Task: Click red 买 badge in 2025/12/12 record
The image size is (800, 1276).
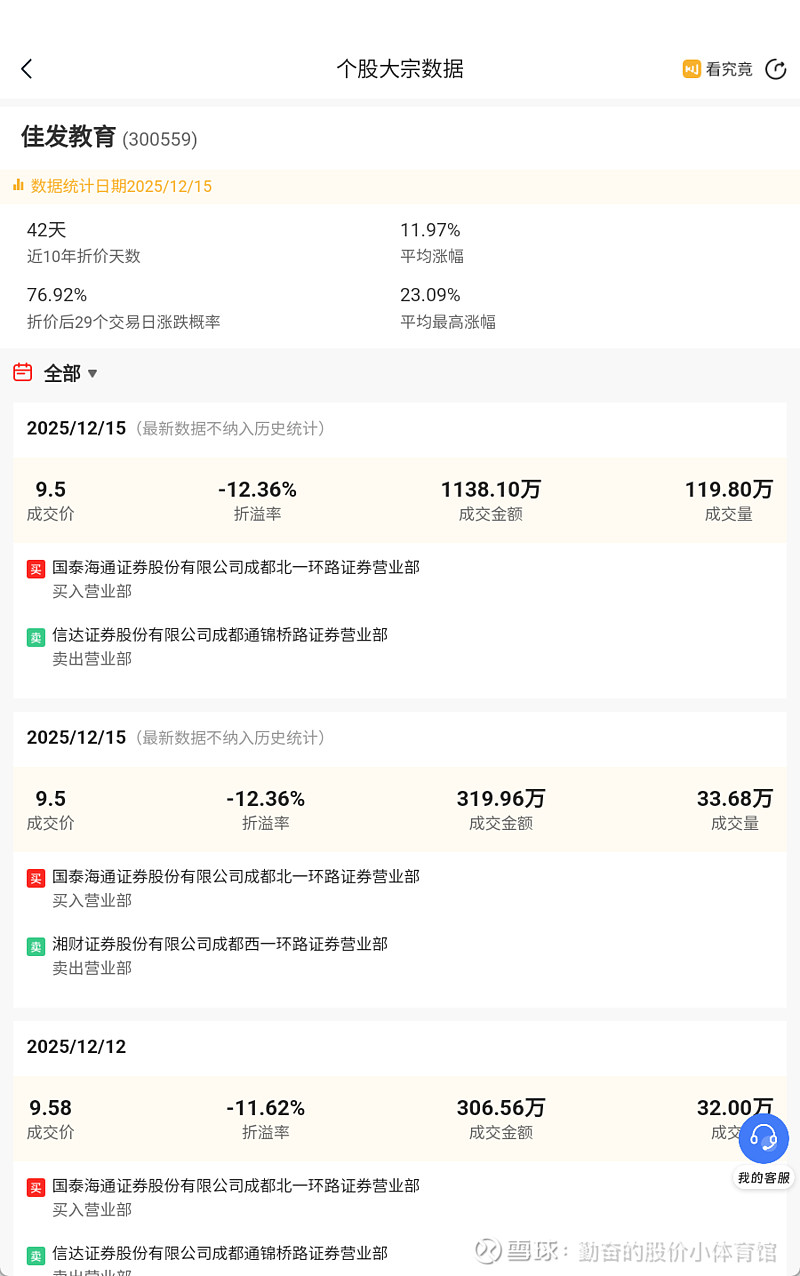Action: 36,1187
